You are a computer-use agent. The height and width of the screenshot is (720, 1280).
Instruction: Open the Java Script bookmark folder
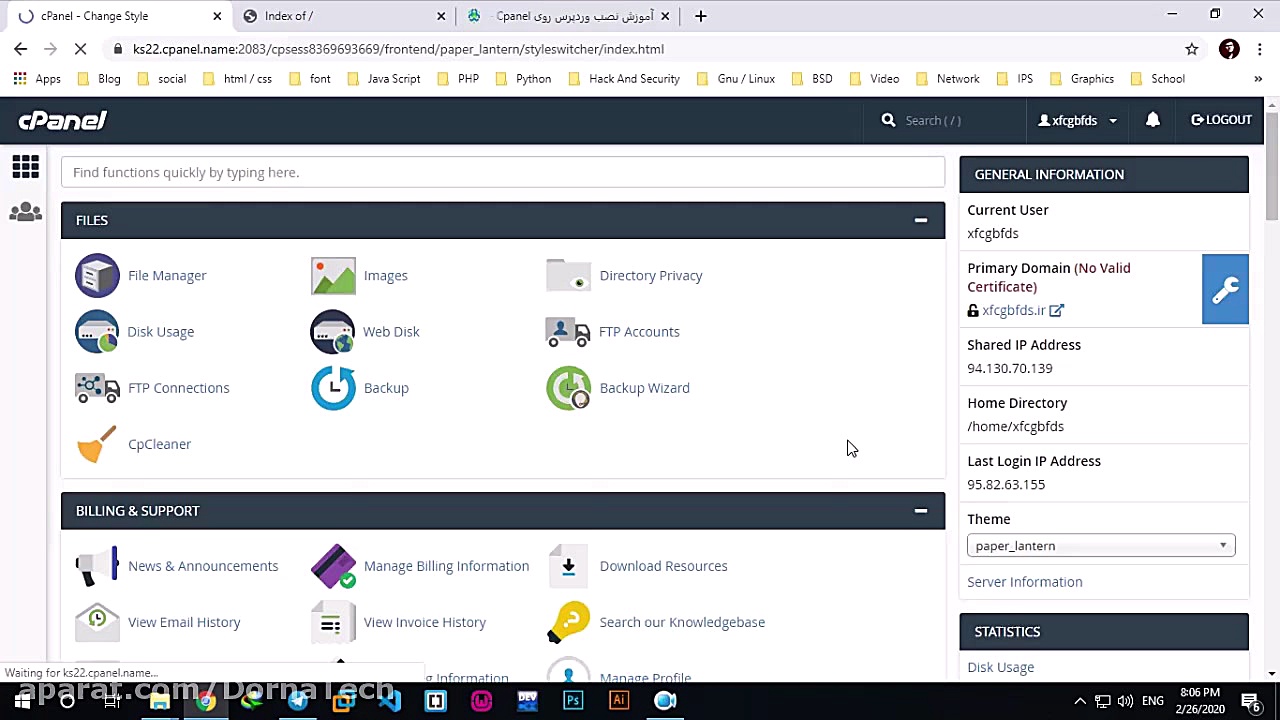tap(383, 79)
